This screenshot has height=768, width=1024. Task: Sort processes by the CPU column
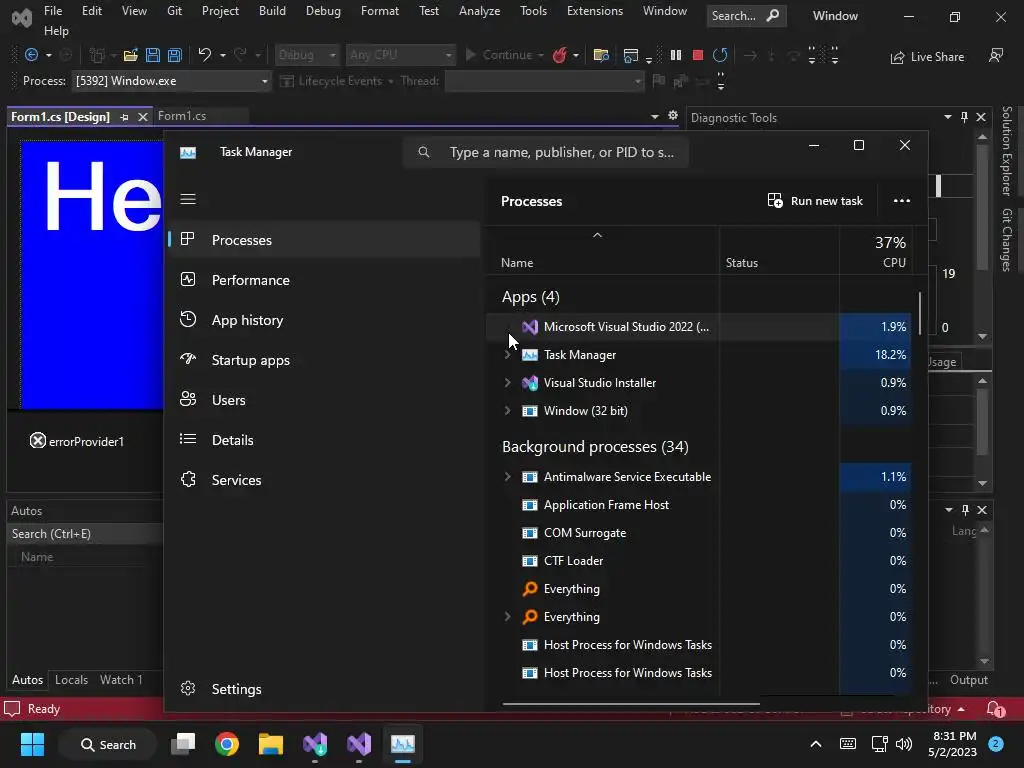876,252
